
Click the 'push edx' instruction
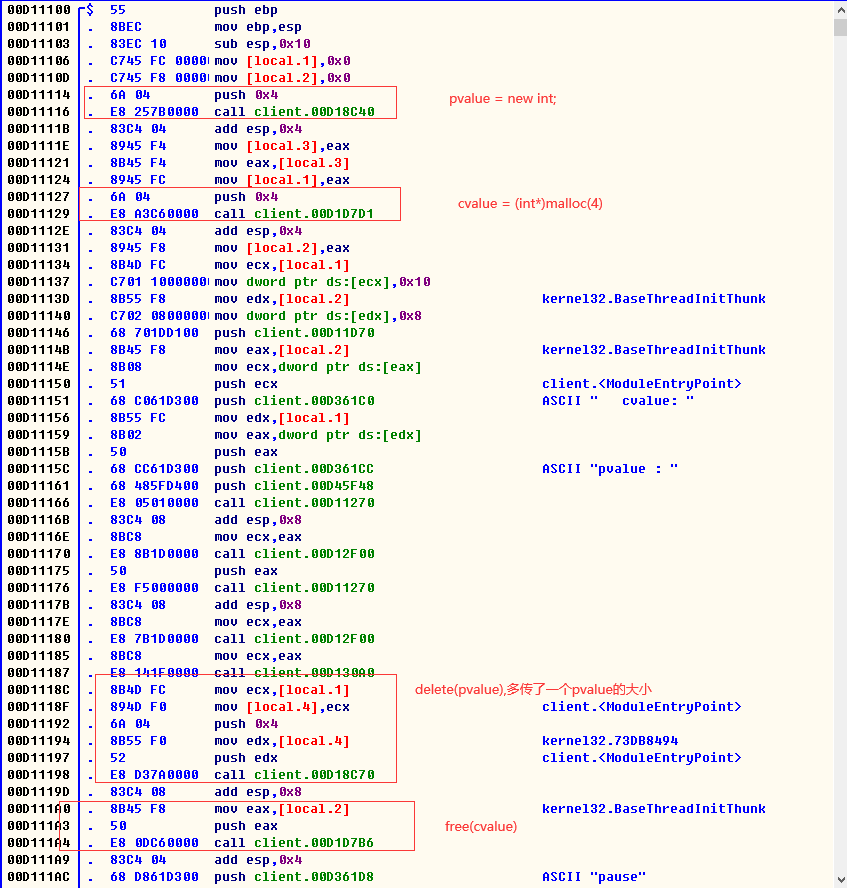[x=246, y=757]
